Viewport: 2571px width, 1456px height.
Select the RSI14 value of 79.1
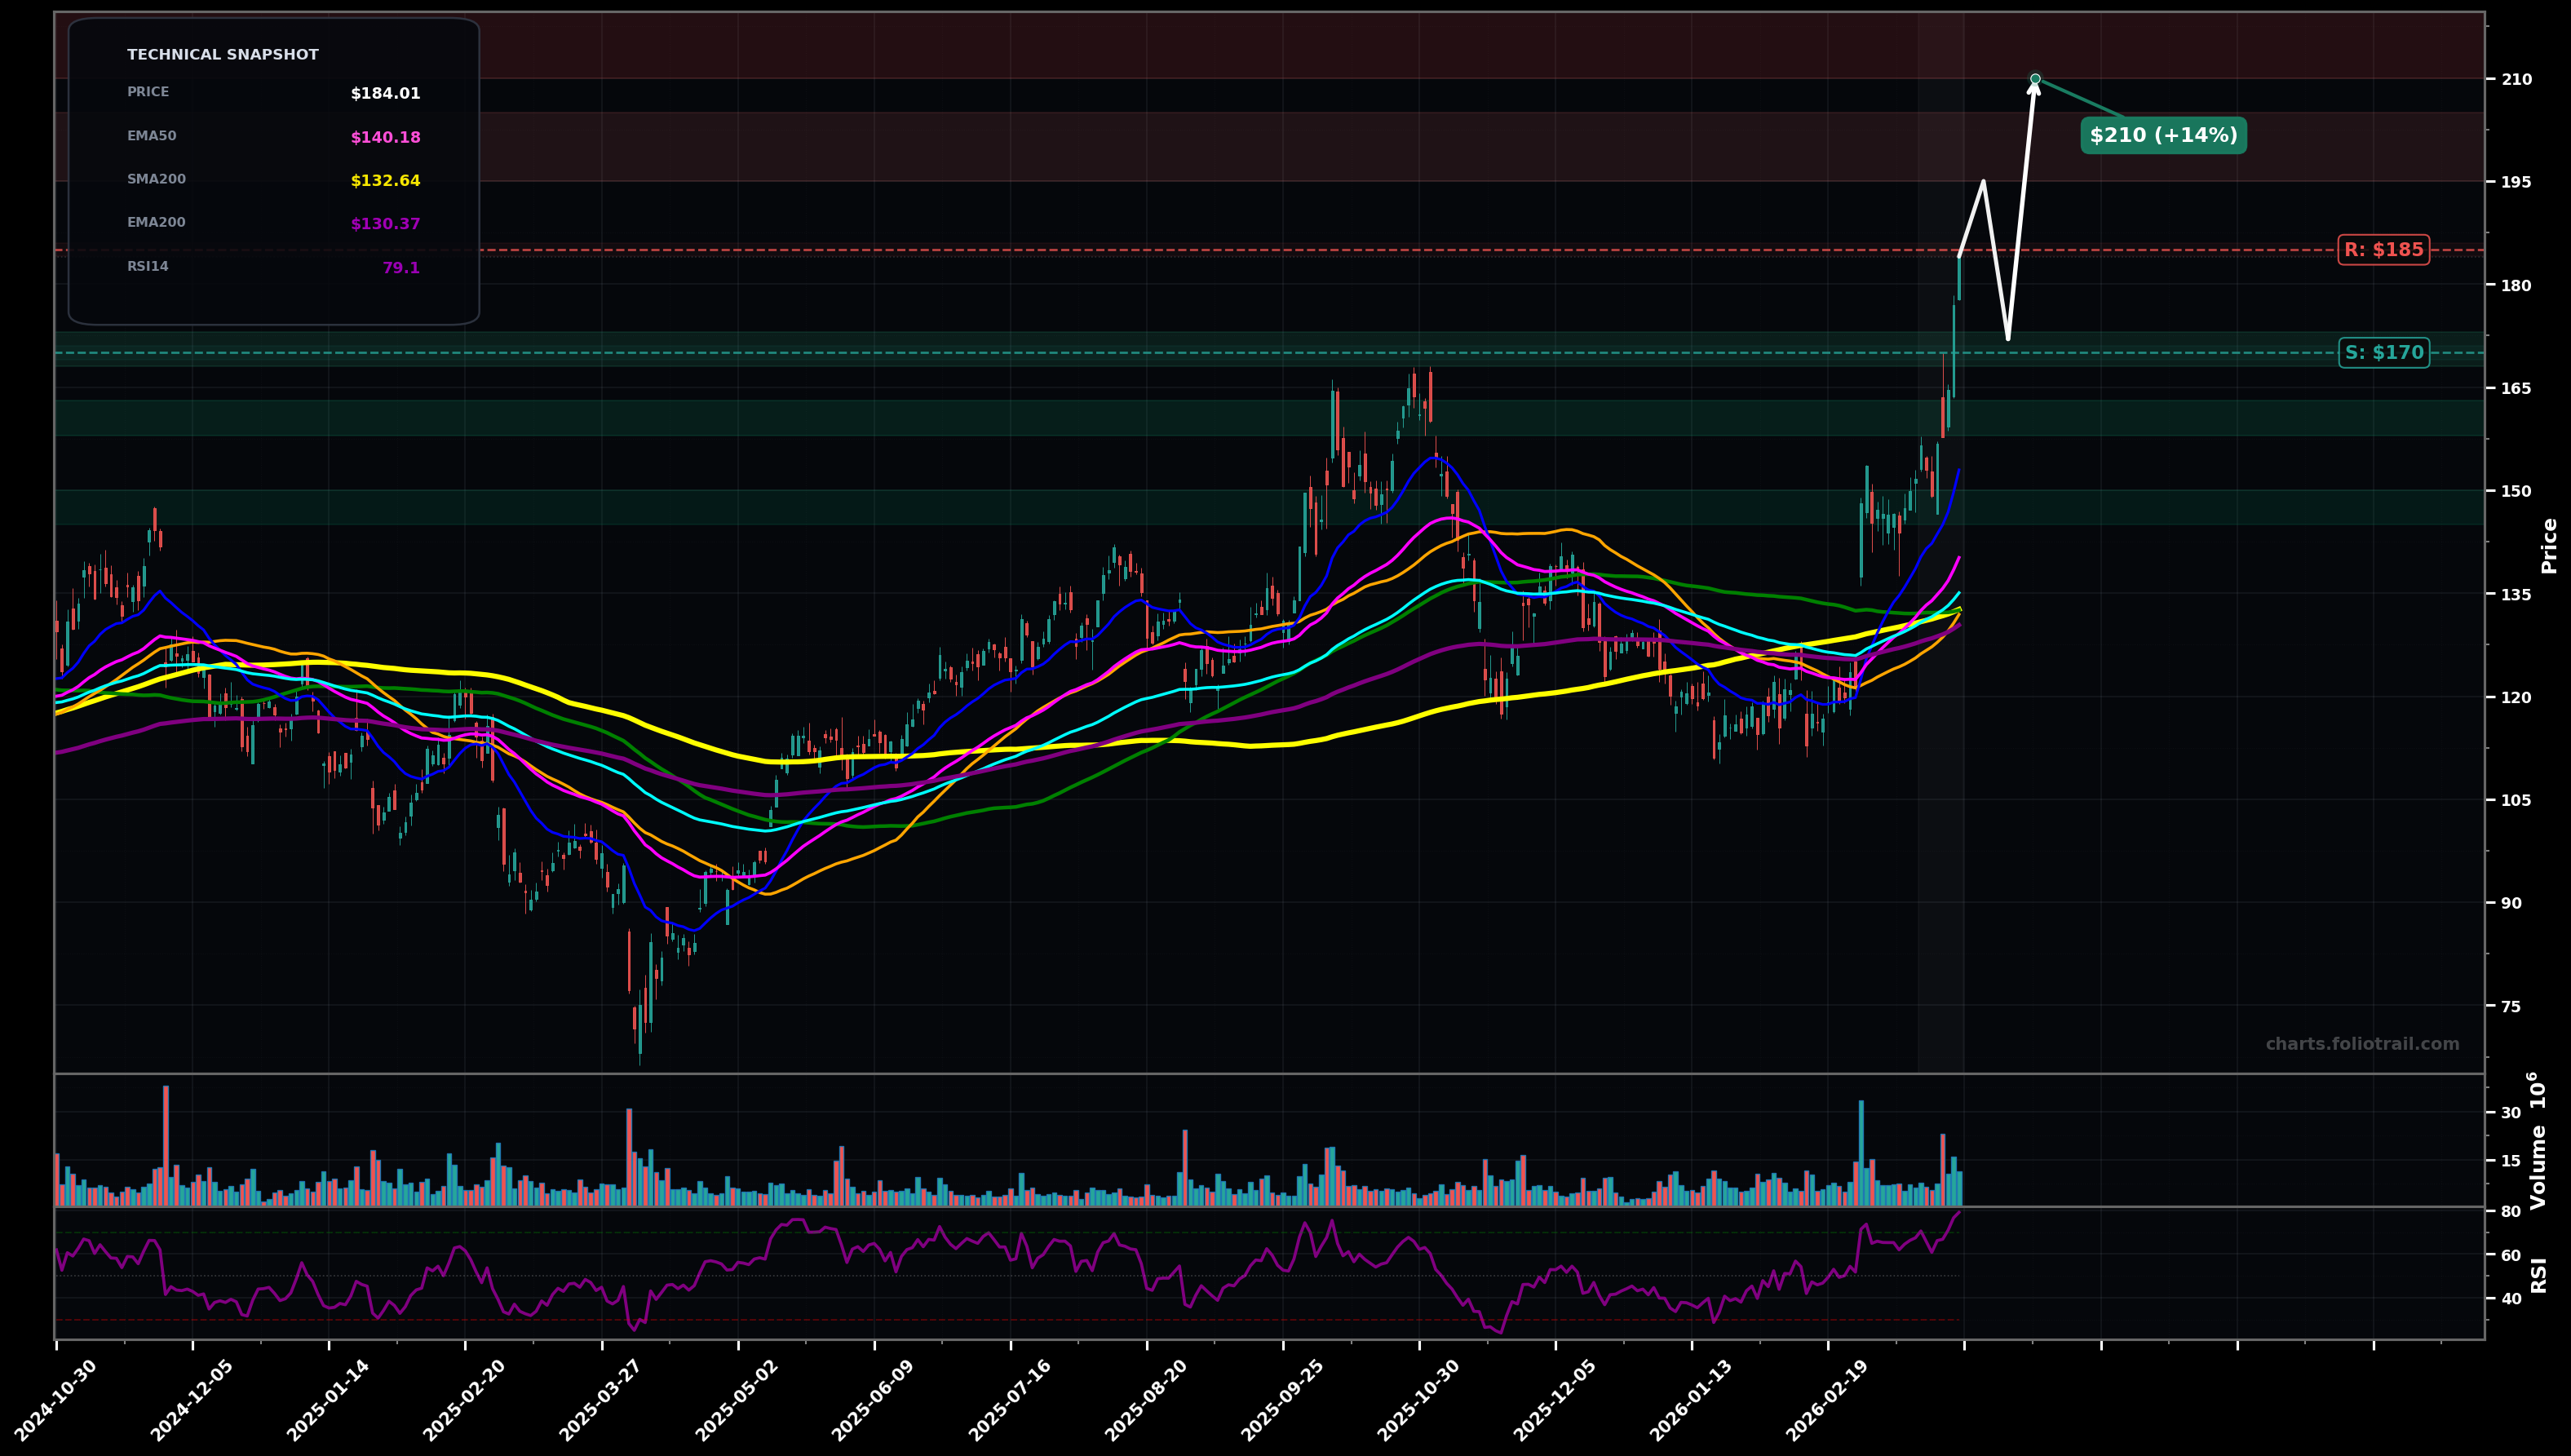(401, 266)
